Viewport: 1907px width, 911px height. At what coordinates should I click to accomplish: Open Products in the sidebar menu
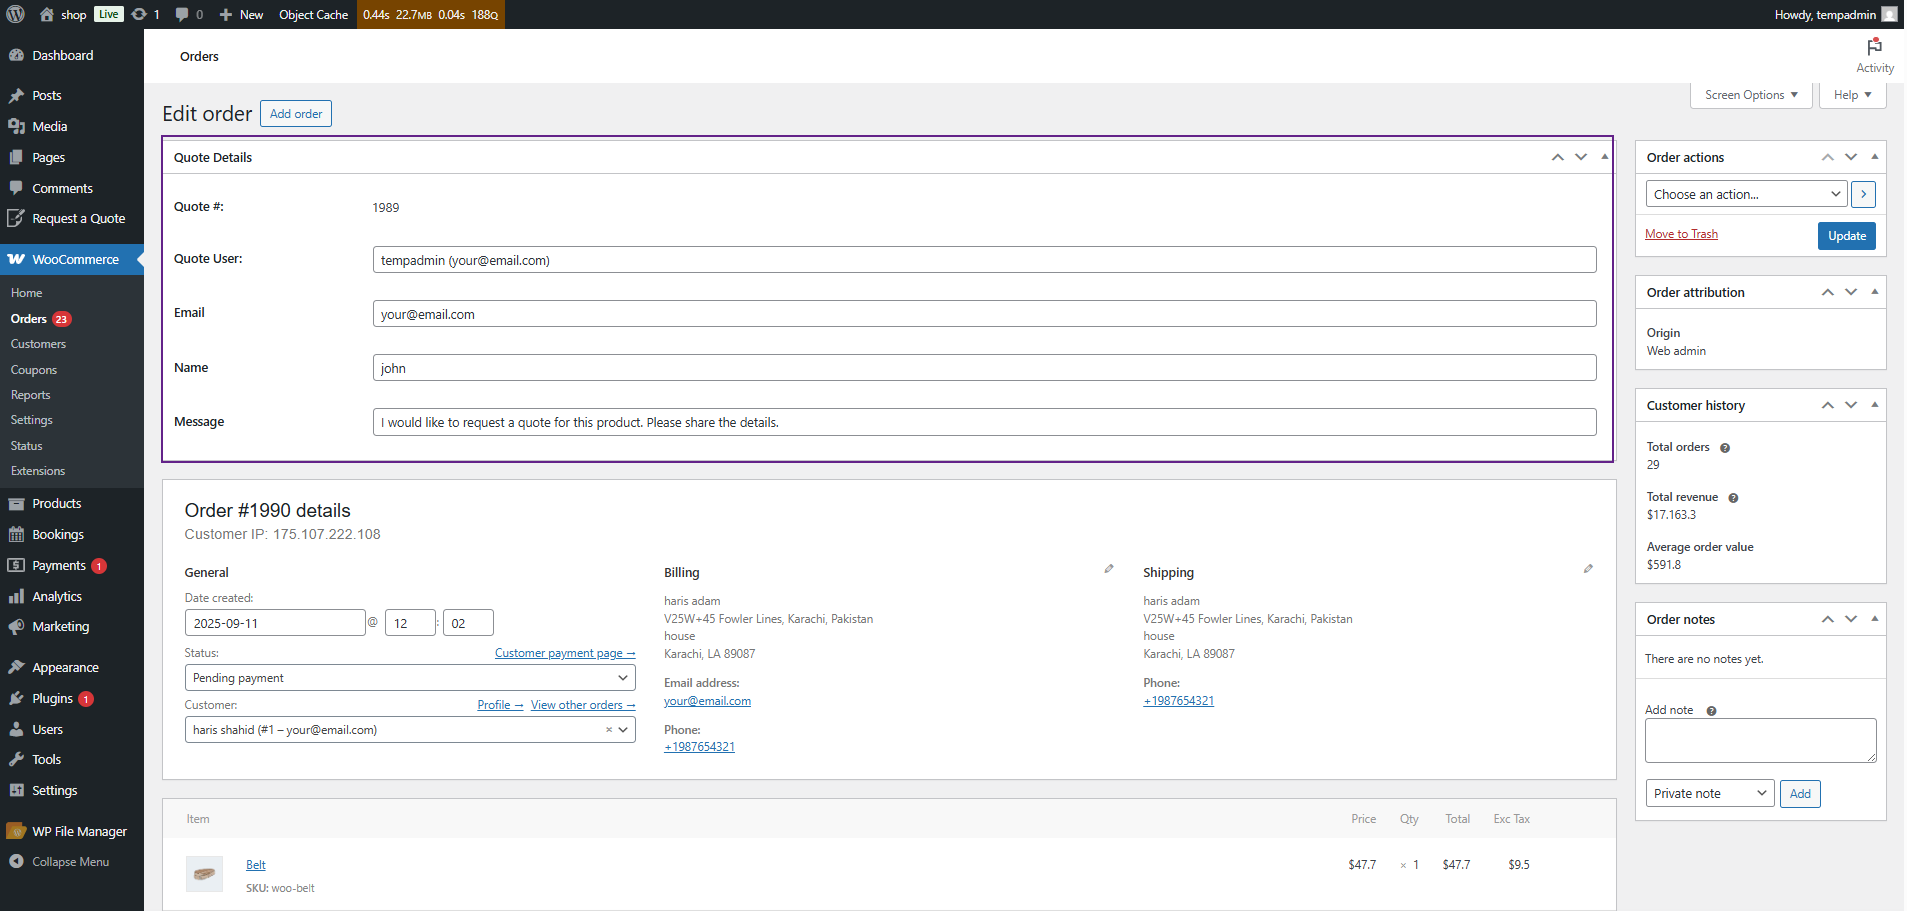click(x=56, y=504)
